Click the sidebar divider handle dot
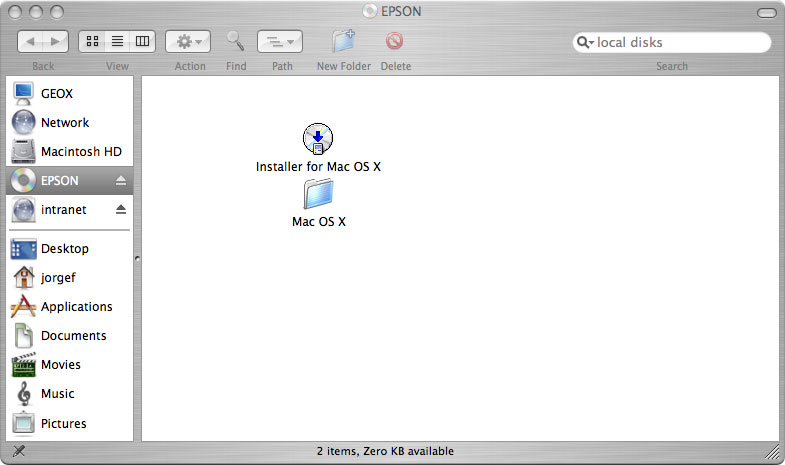The height and width of the screenshot is (465, 785). pos(137,258)
